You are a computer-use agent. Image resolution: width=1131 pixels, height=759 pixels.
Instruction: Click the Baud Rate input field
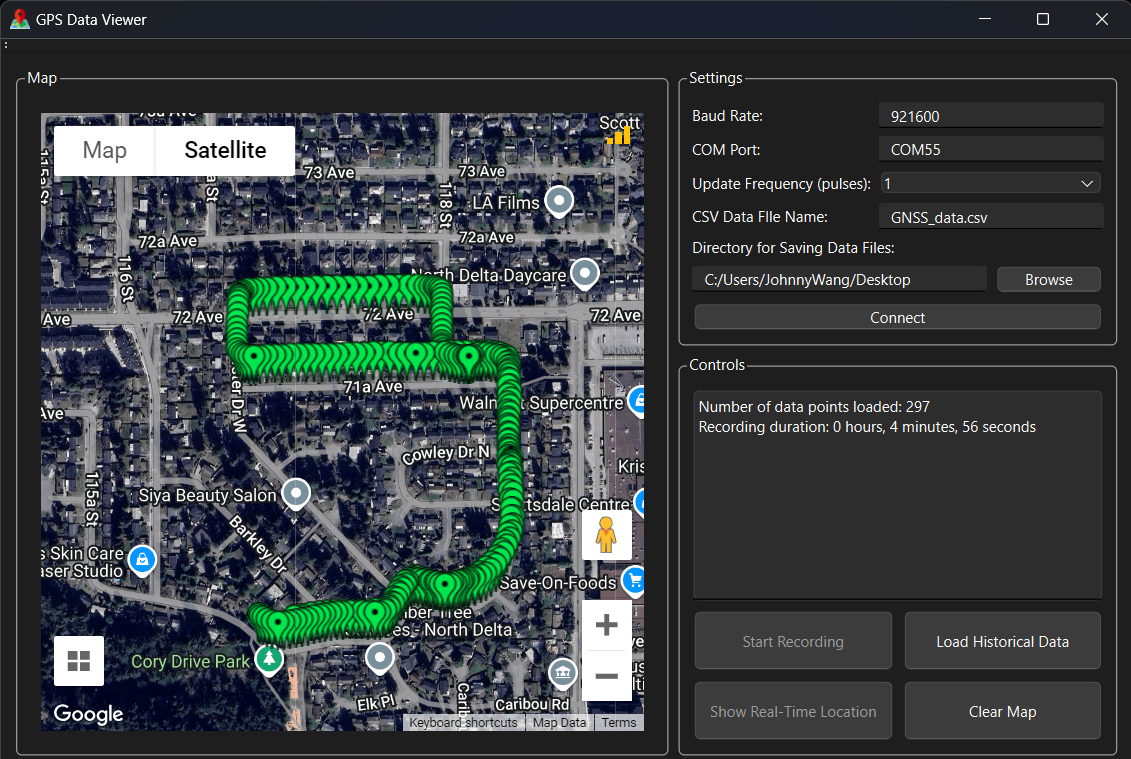pyautogui.click(x=991, y=116)
